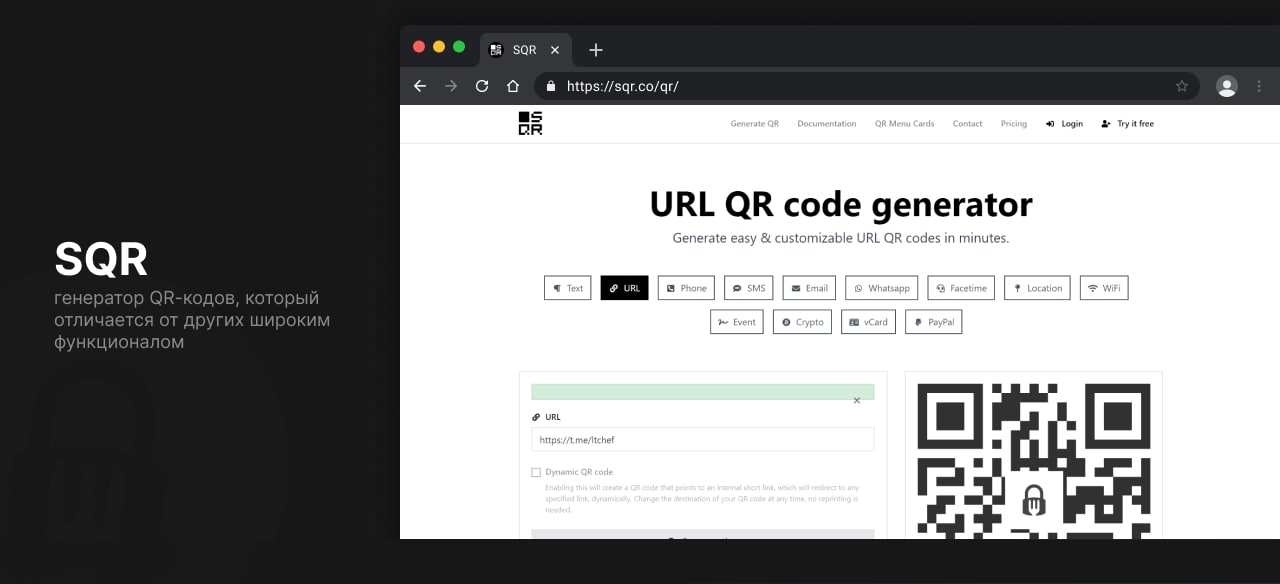The height and width of the screenshot is (584, 1280).
Task: Enable the Dynamic QR code checkbox
Action: [536, 472]
